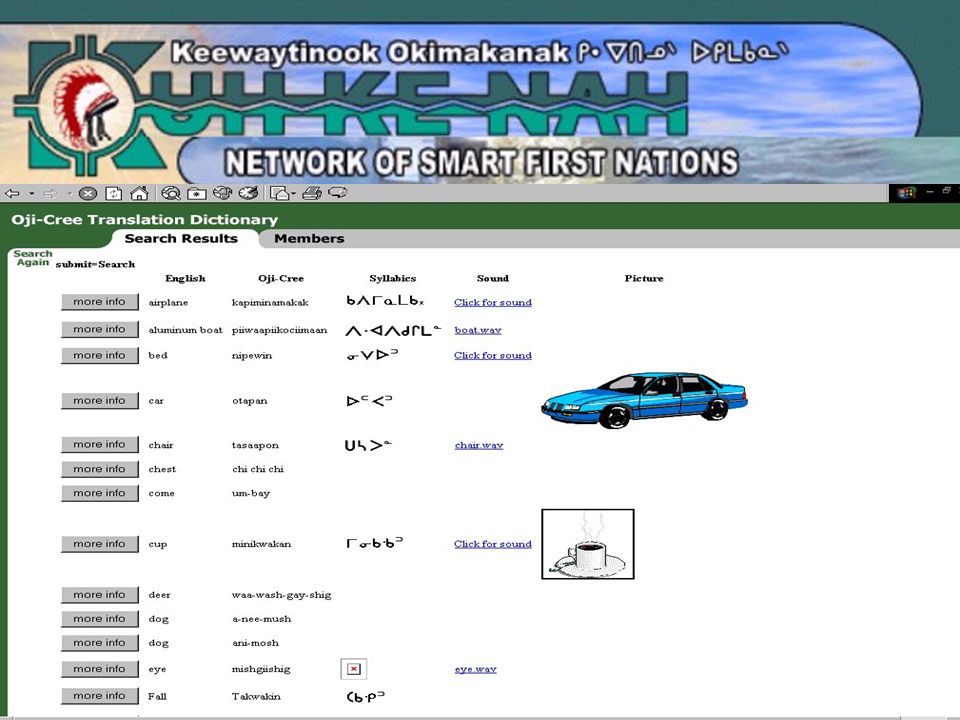Play cup's Click for sound link
The height and width of the screenshot is (720, 960).
click(493, 544)
